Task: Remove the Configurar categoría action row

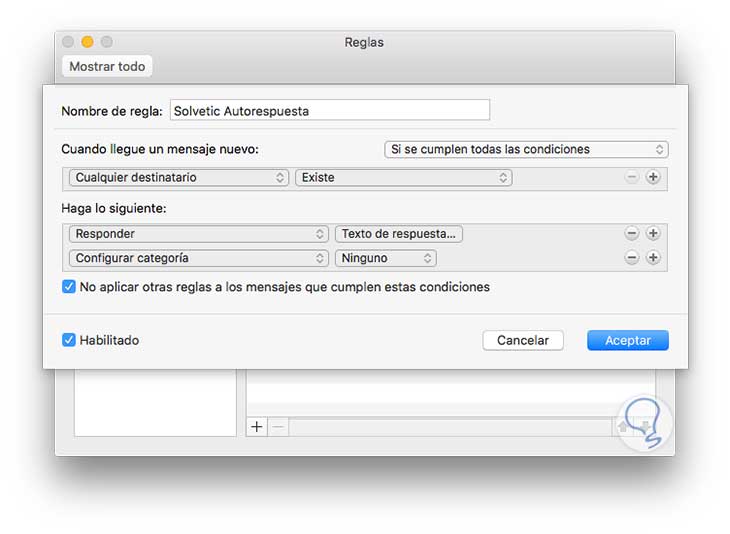Action: 632,258
